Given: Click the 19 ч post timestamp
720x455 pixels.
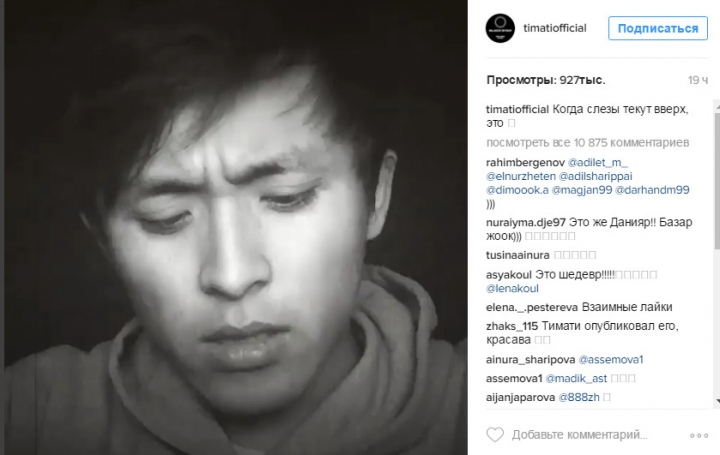Looking at the screenshot, I should [698, 80].
